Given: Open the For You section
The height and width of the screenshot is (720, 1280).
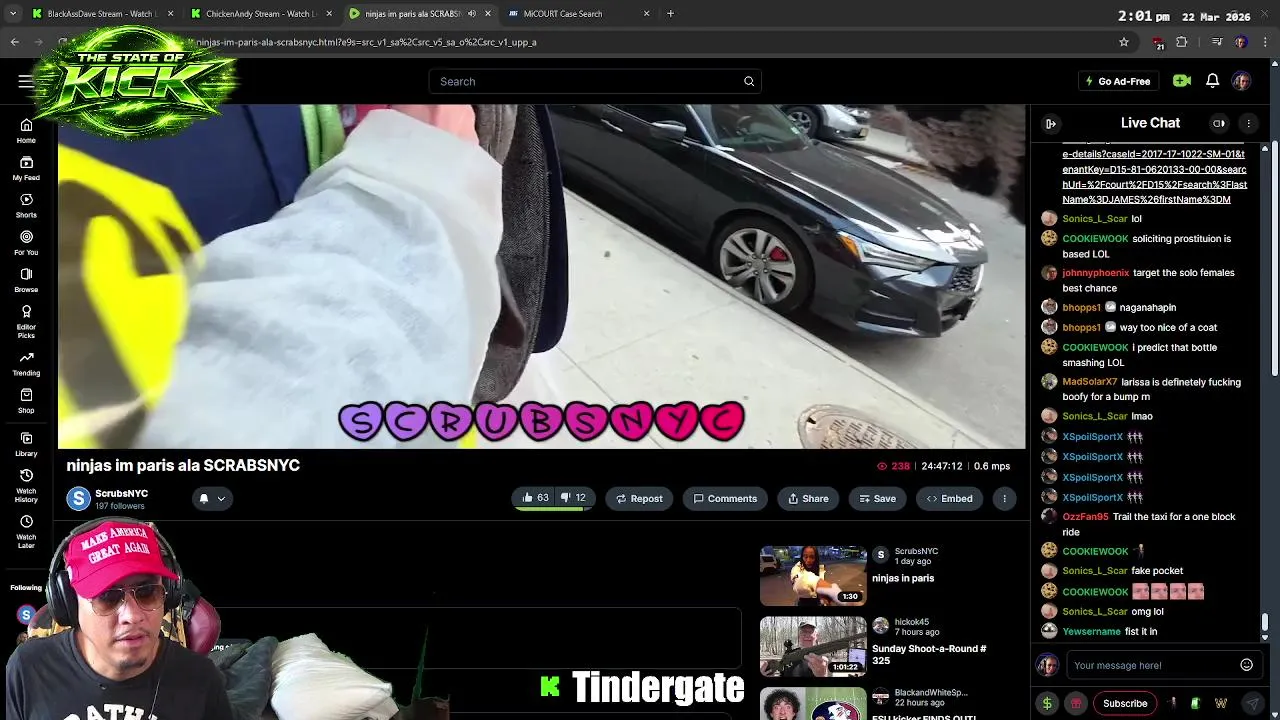Looking at the screenshot, I should (x=26, y=242).
